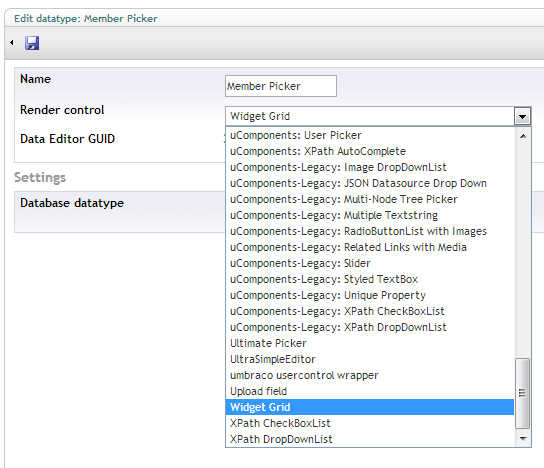Select umbraco usercontrol wrapper option

(370, 375)
